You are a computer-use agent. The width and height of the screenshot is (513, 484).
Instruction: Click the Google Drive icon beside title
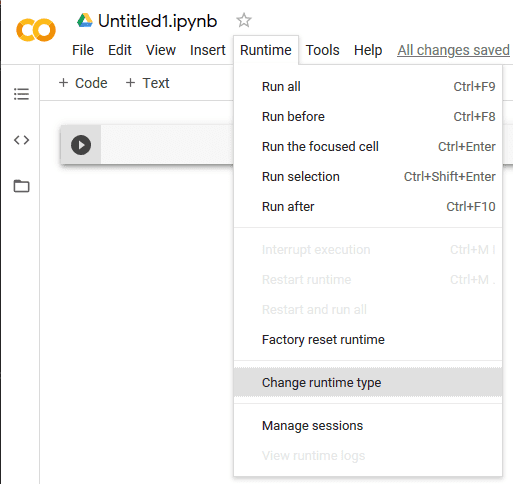pyautogui.click(x=85, y=20)
